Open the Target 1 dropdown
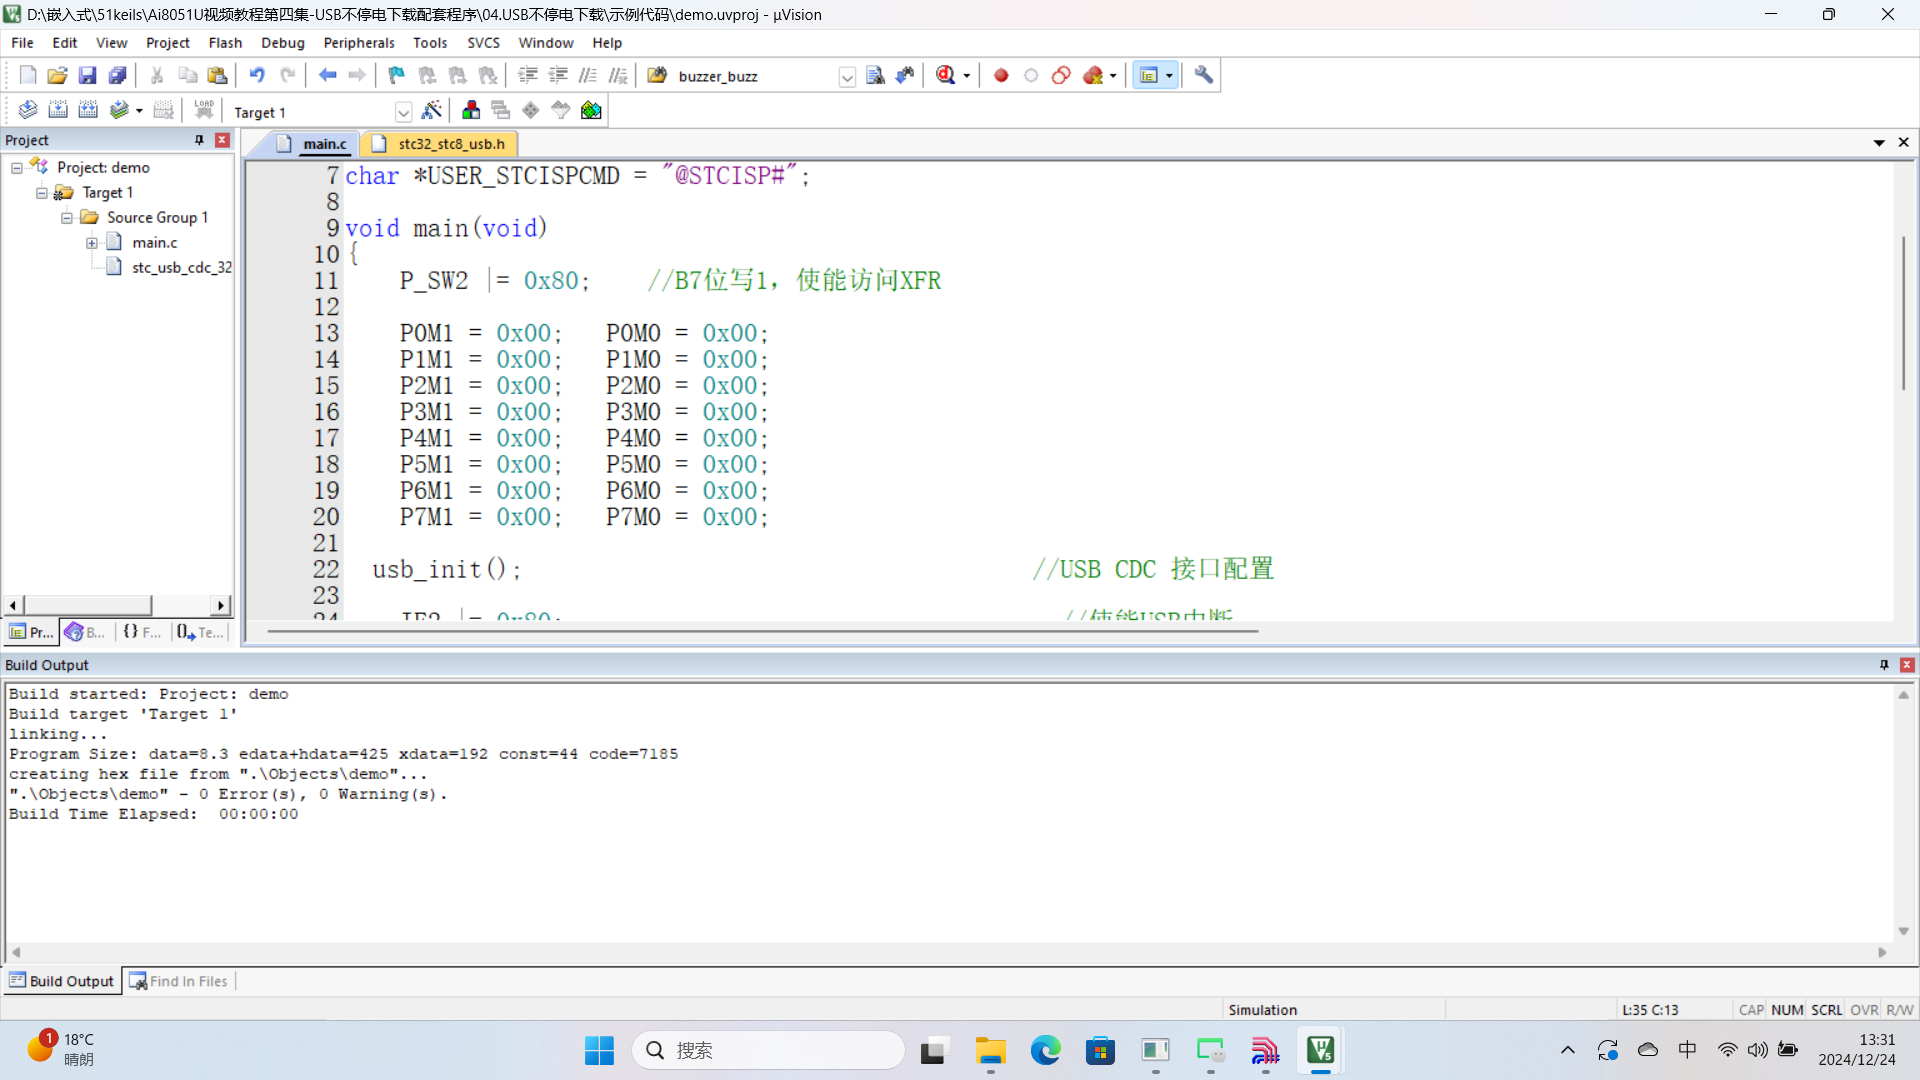Image resolution: width=1920 pixels, height=1080 pixels. click(403, 112)
